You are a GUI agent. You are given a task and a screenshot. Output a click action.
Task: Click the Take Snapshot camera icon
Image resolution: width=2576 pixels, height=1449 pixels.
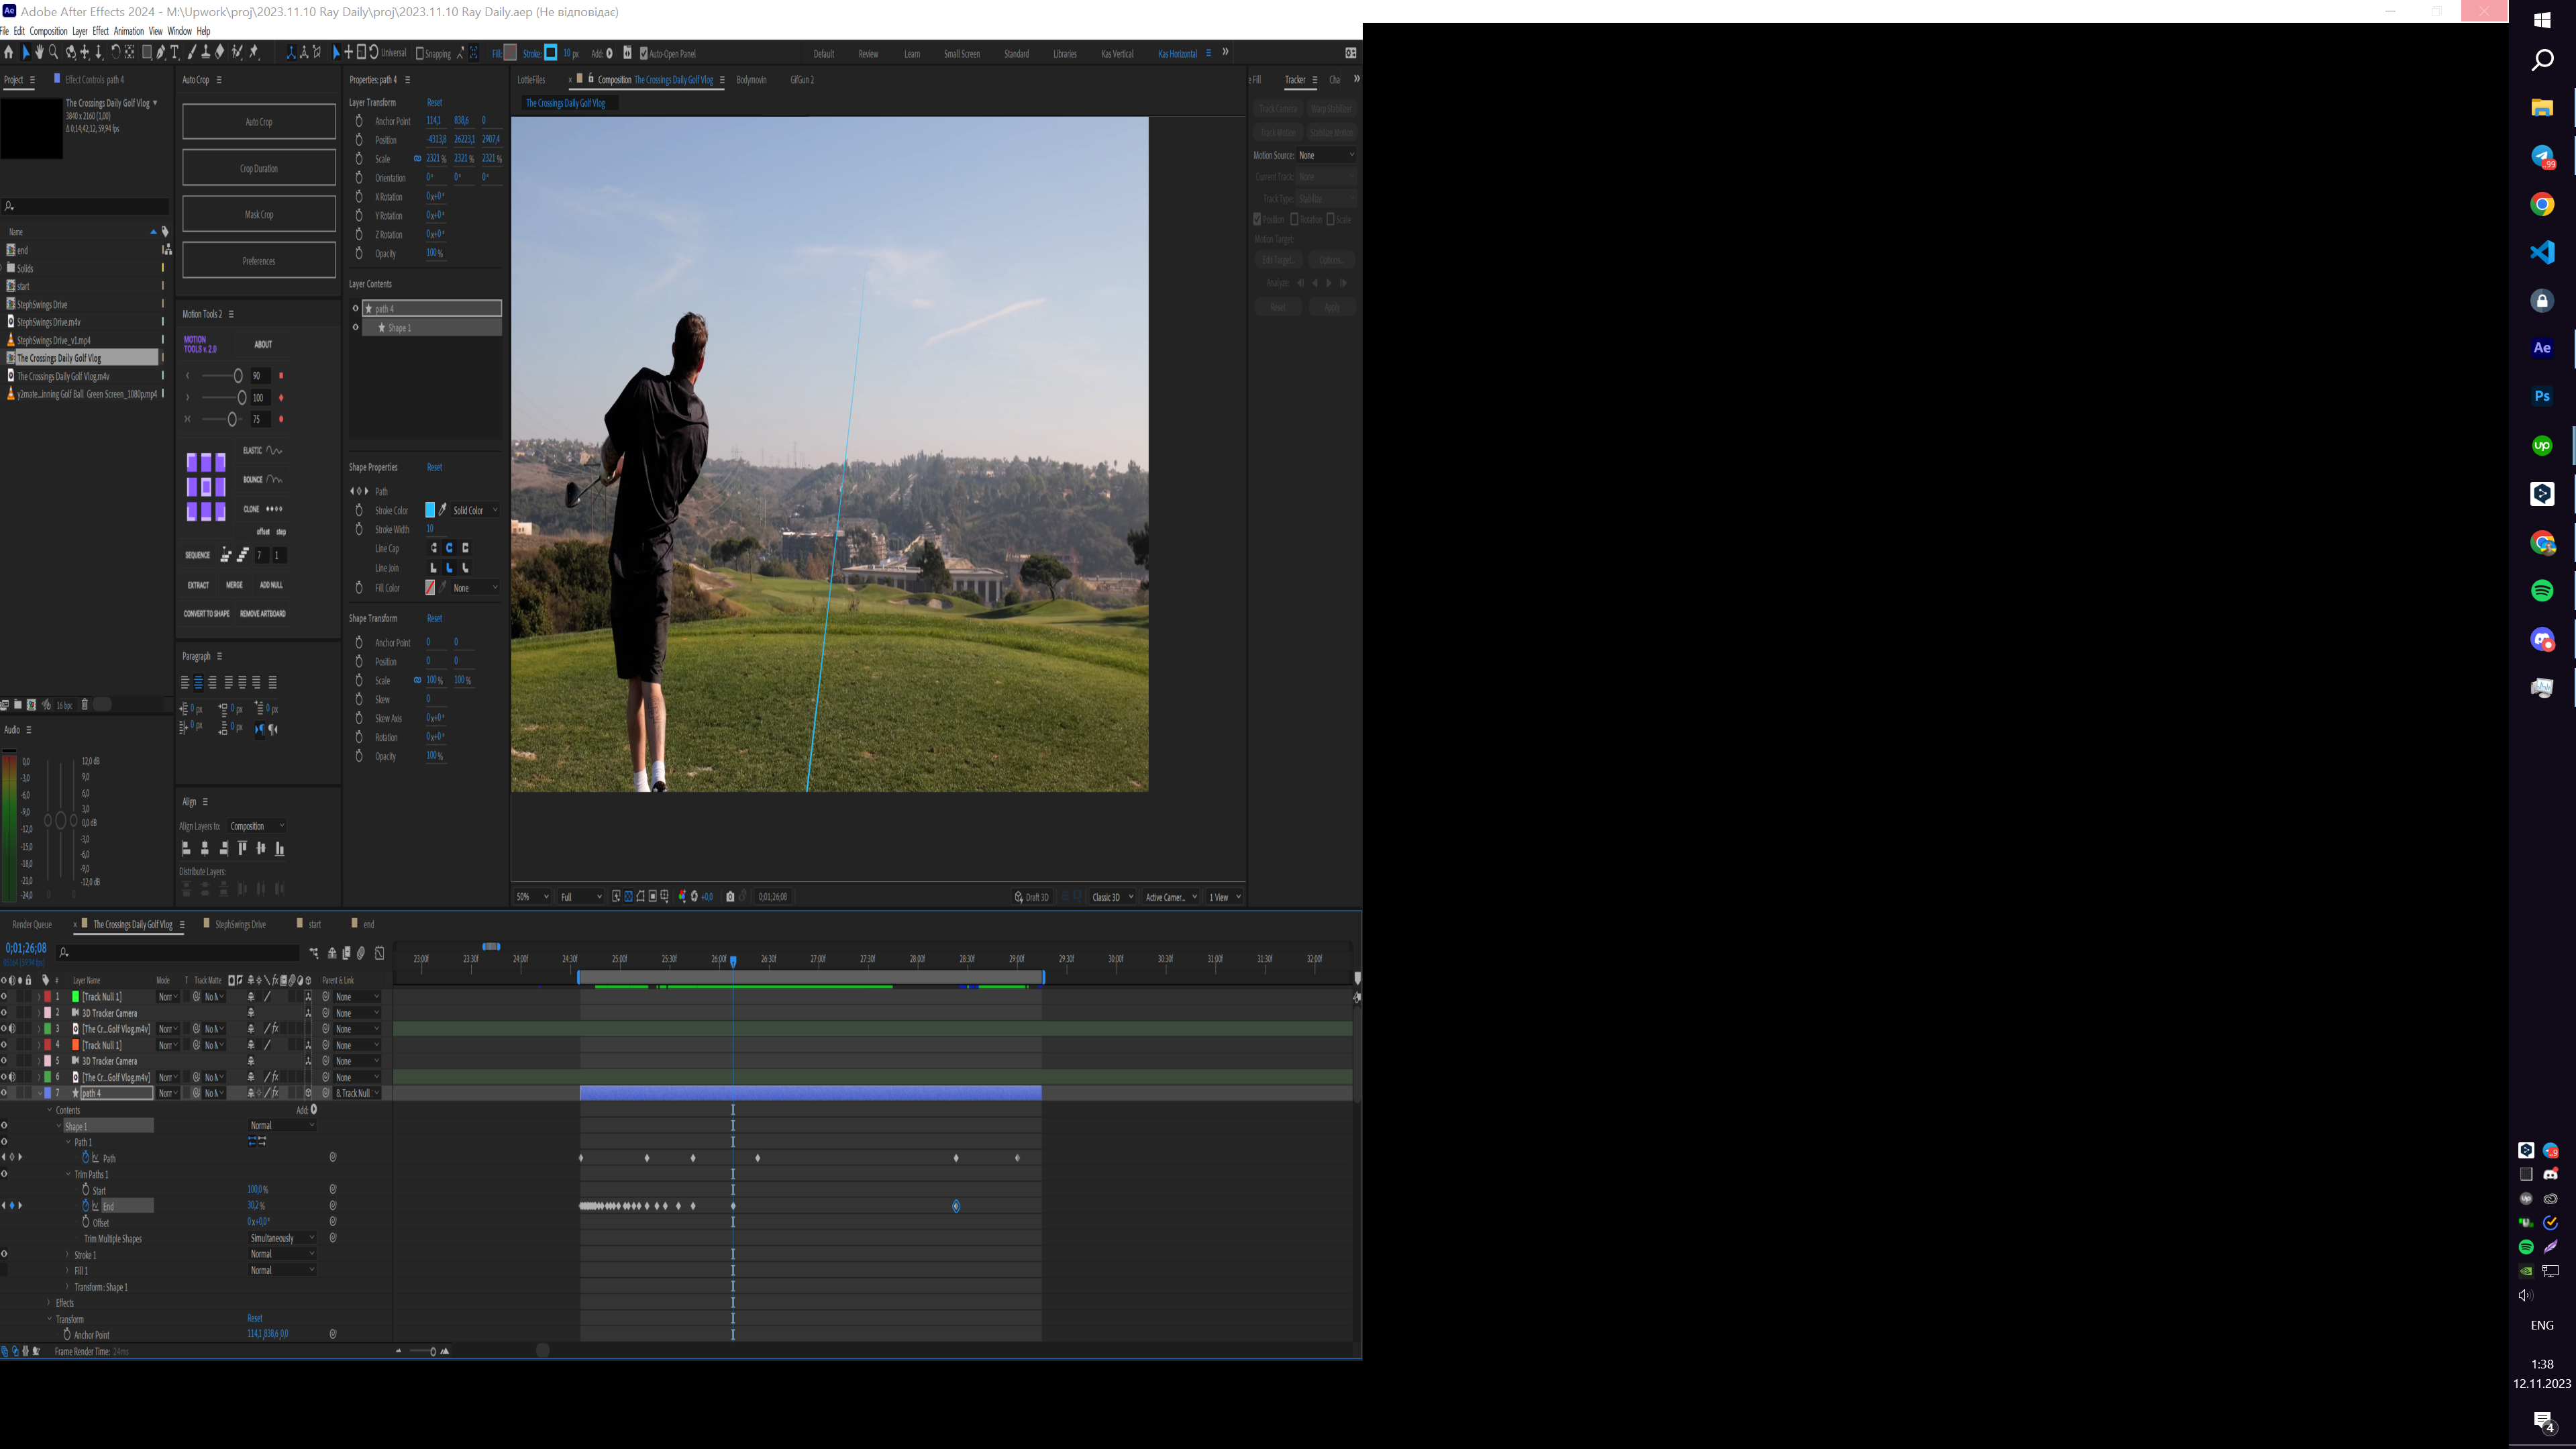[x=731, y=897]
